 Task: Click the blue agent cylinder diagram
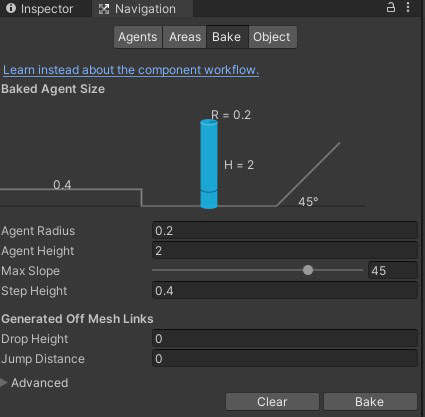click(209, 164)
